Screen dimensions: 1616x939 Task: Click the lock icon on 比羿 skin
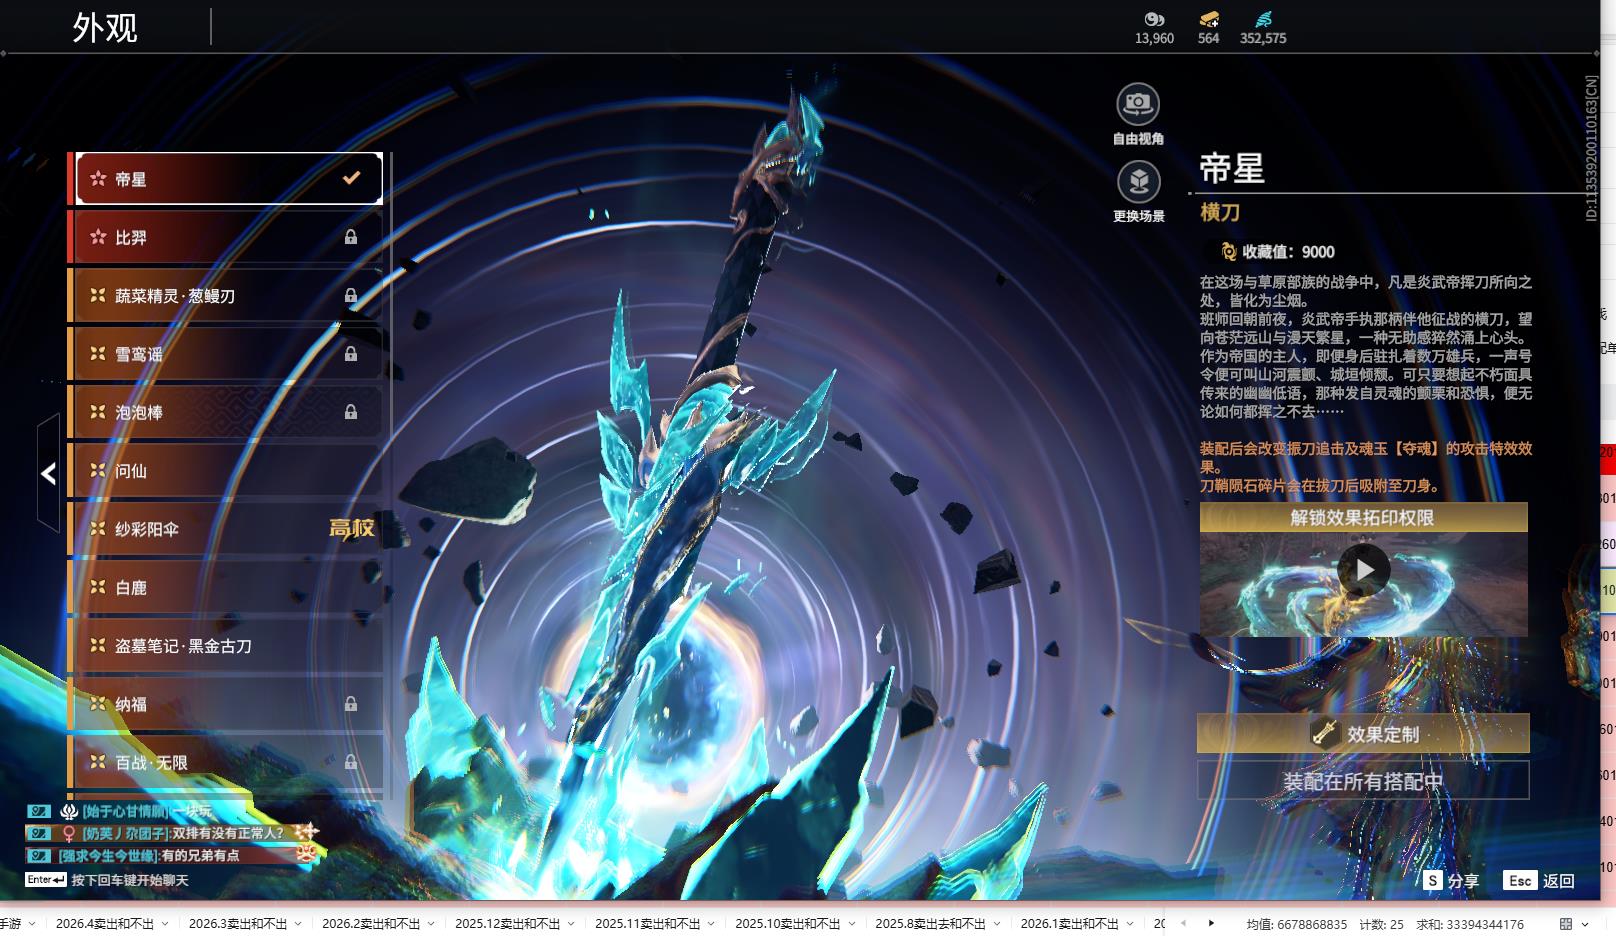click(351, 237)
